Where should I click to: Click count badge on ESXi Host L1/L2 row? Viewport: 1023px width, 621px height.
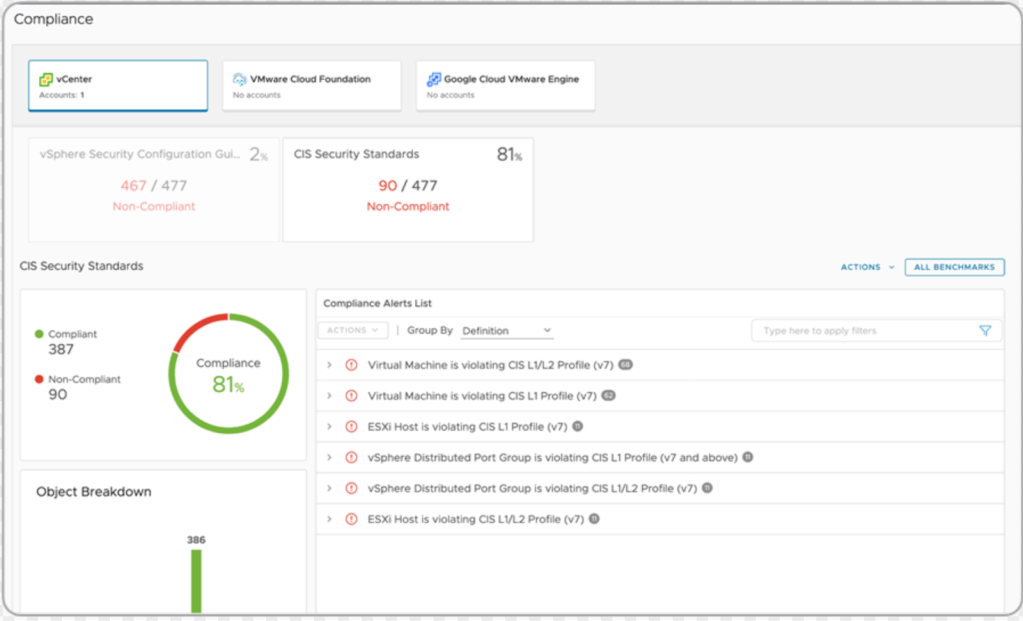point(594,519)
